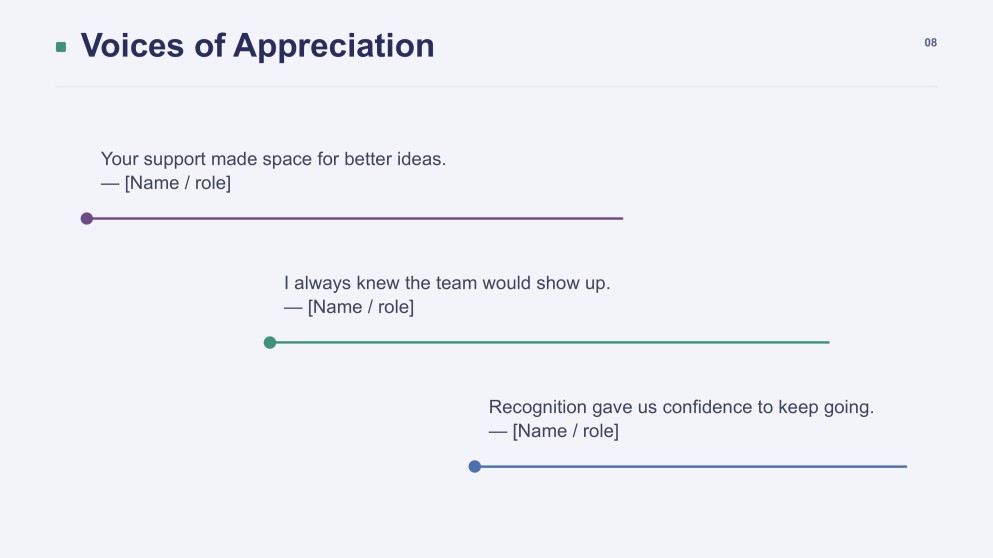Select the word "Appreciation" in the heading
Image resolution: width=993 pixels, height=558 pixels.
pyautogui.click(x=333, y=46)
